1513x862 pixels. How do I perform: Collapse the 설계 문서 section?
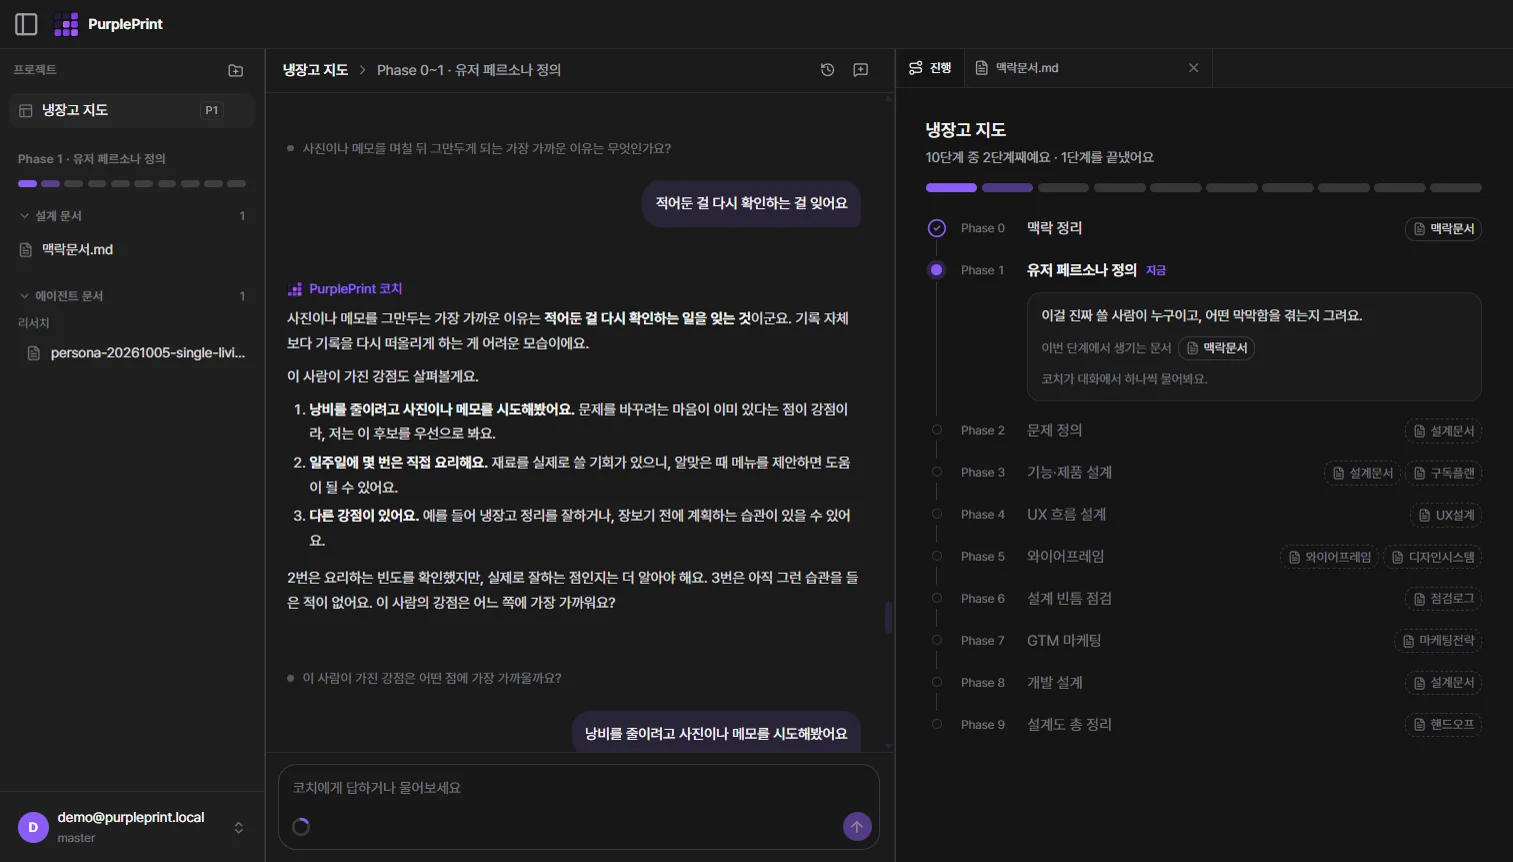[x=25, y=216]
